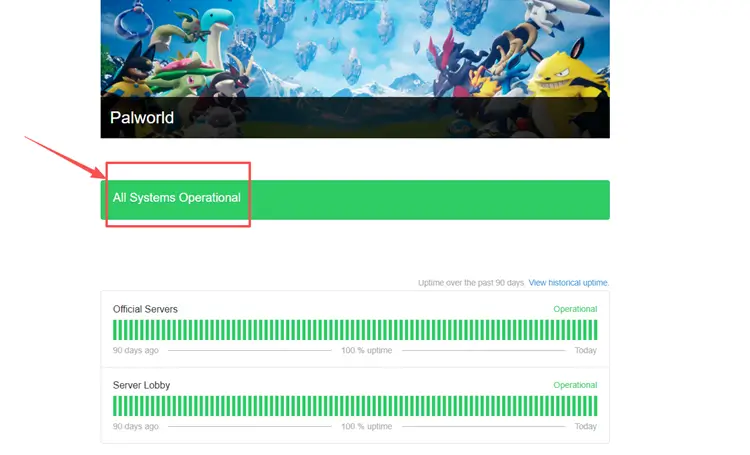Click '100 % uptime' under Official Servers
Viewport: 750px width, 455px height.
[x=366, y=350]
